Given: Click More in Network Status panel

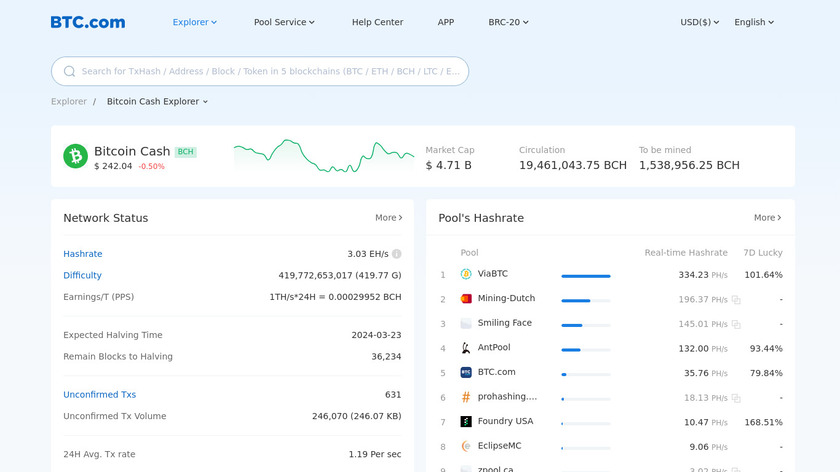Looking at the screenshot, I should tap(388, 217).
